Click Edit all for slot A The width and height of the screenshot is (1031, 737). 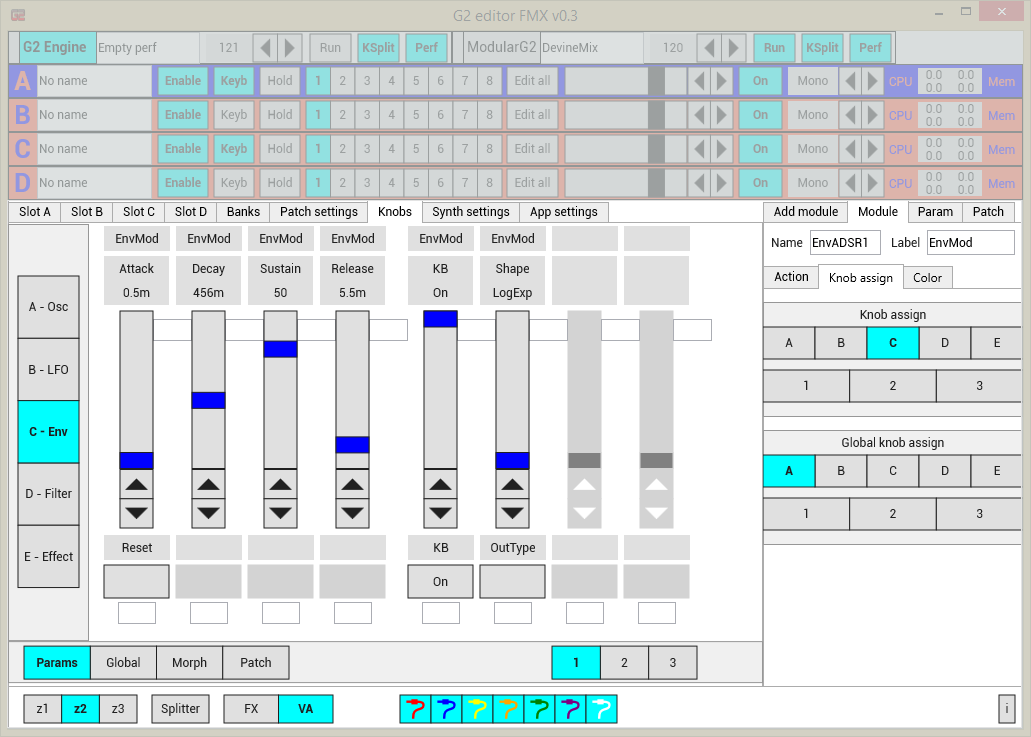(532, 81)
